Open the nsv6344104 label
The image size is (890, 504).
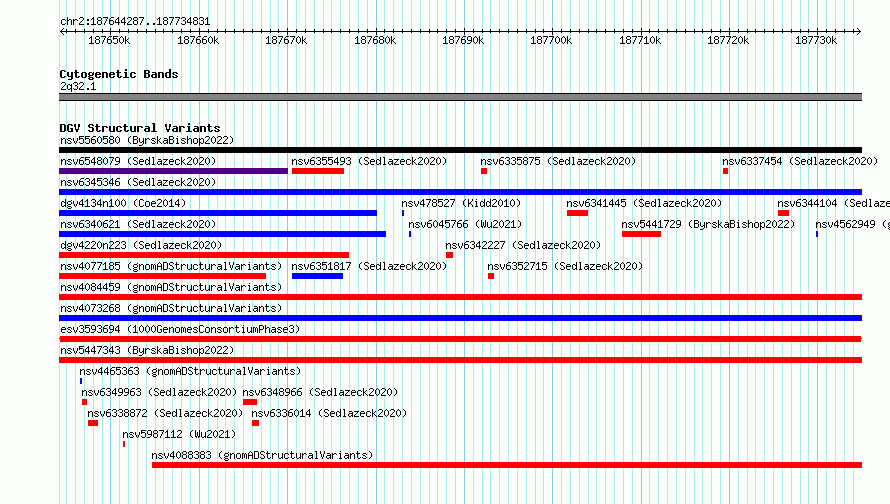[x=833, y=203]
